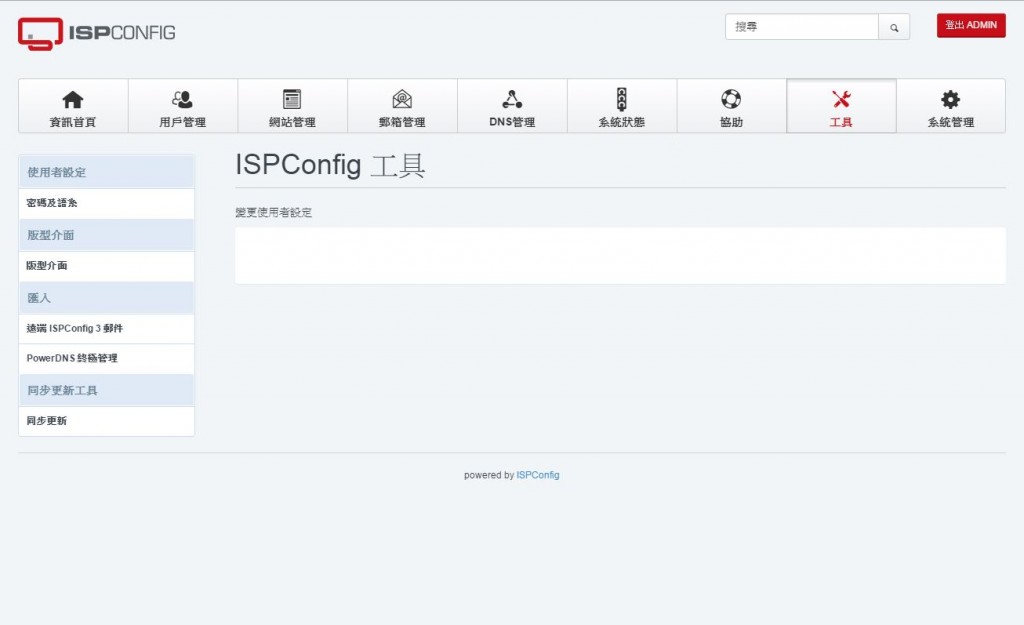Log out with 登出 ADMIN button
This screenshot has width=1024, height=625.
[x=971, y=25]
